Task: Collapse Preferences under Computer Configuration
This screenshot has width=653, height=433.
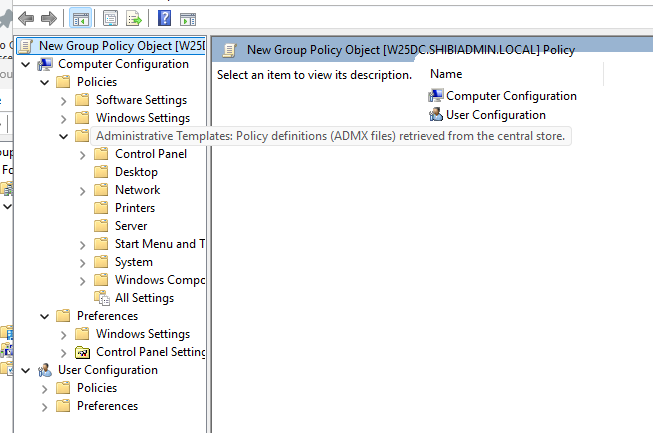Action: (45, 316)
